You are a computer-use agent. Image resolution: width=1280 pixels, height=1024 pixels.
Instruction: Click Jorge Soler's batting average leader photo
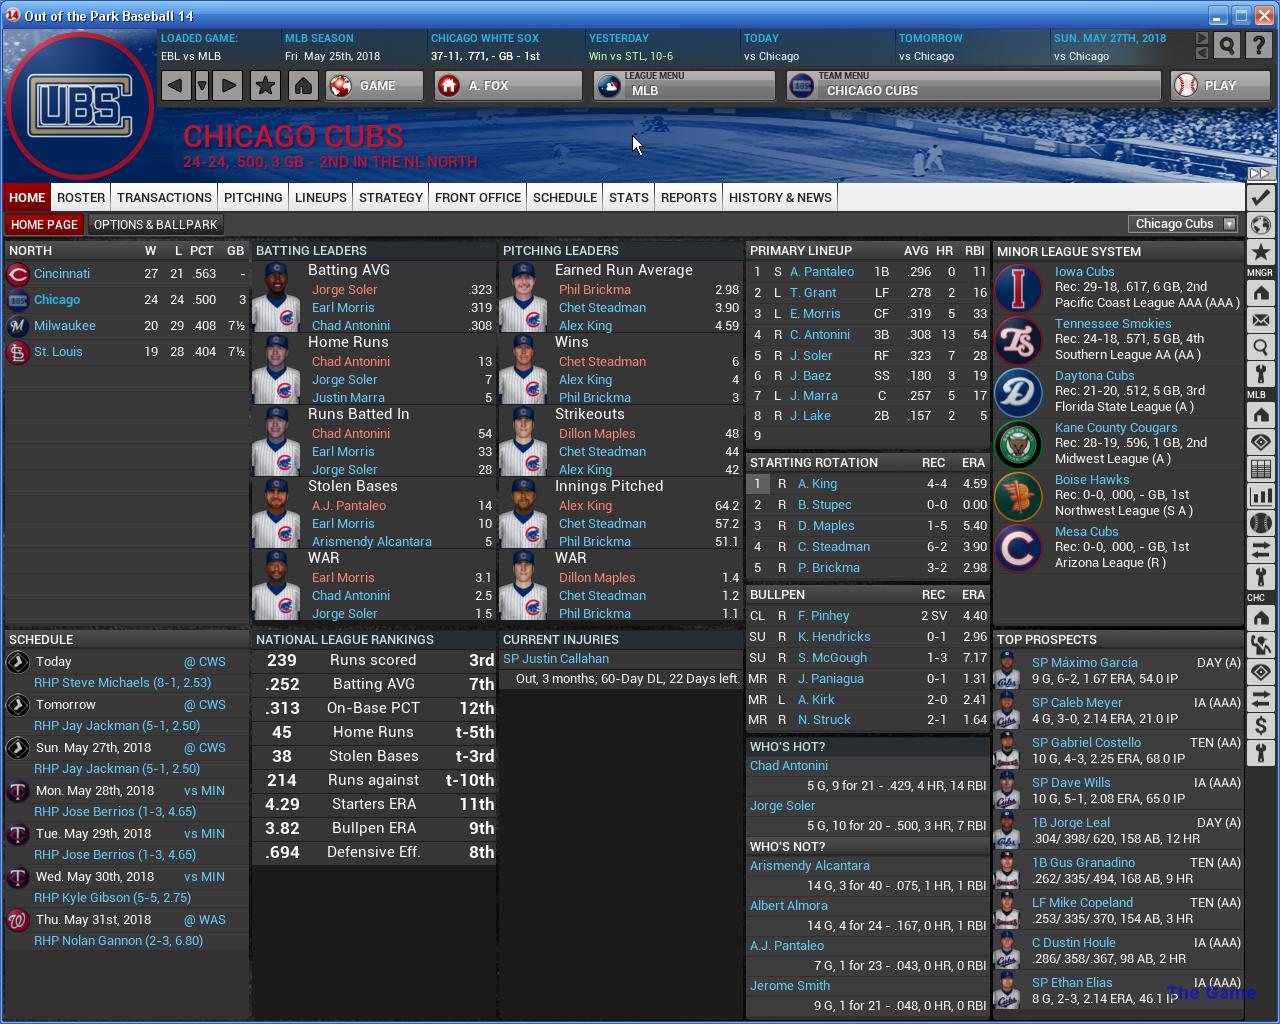click(x=276, y=297)
